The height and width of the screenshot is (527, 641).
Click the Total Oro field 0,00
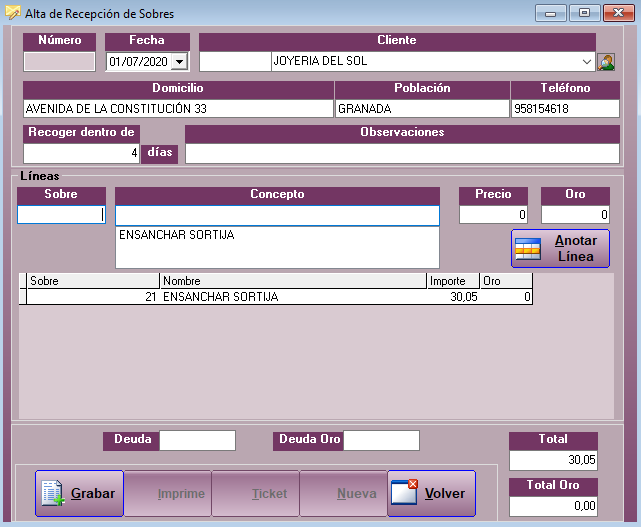pos(554,506)
